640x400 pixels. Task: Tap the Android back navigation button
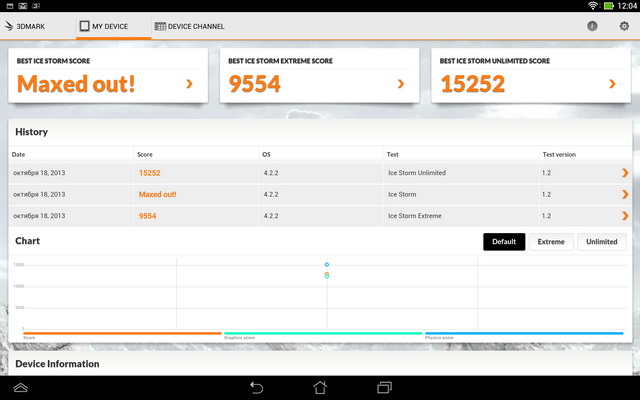[256, 387]
